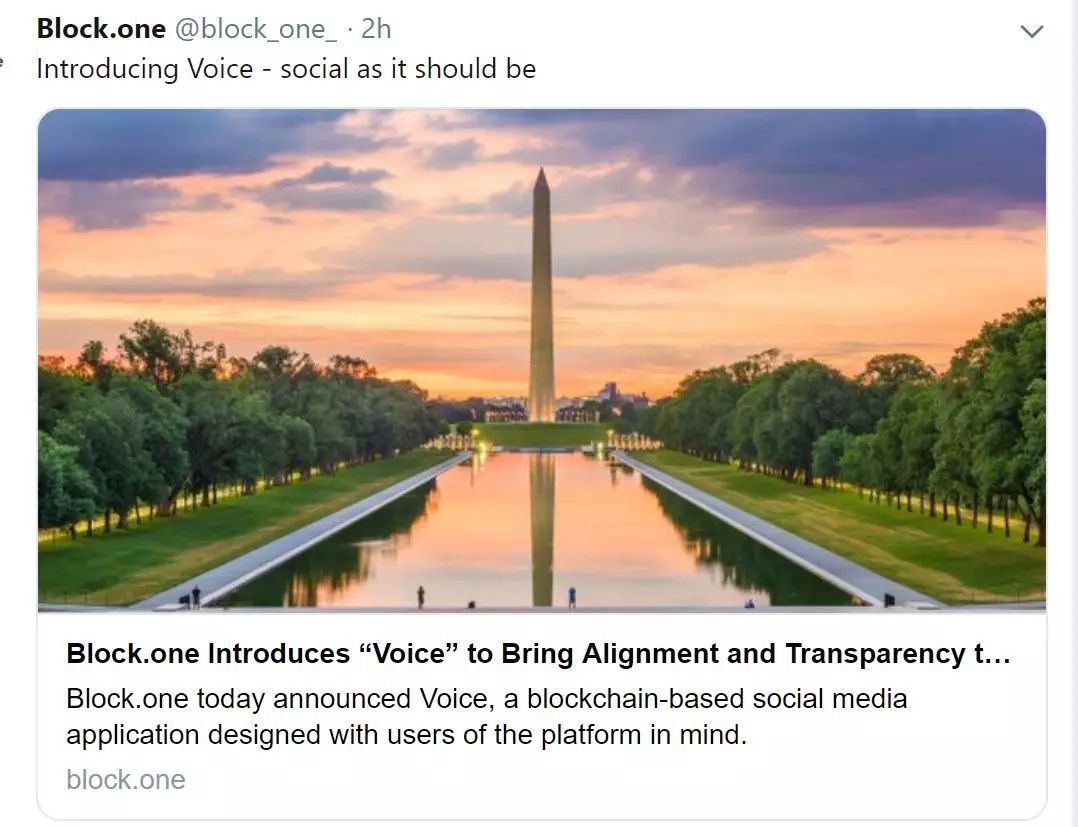Click the tweet text Introducing Voice
This screenshot has height=827, width=1078.
(145, 69)
